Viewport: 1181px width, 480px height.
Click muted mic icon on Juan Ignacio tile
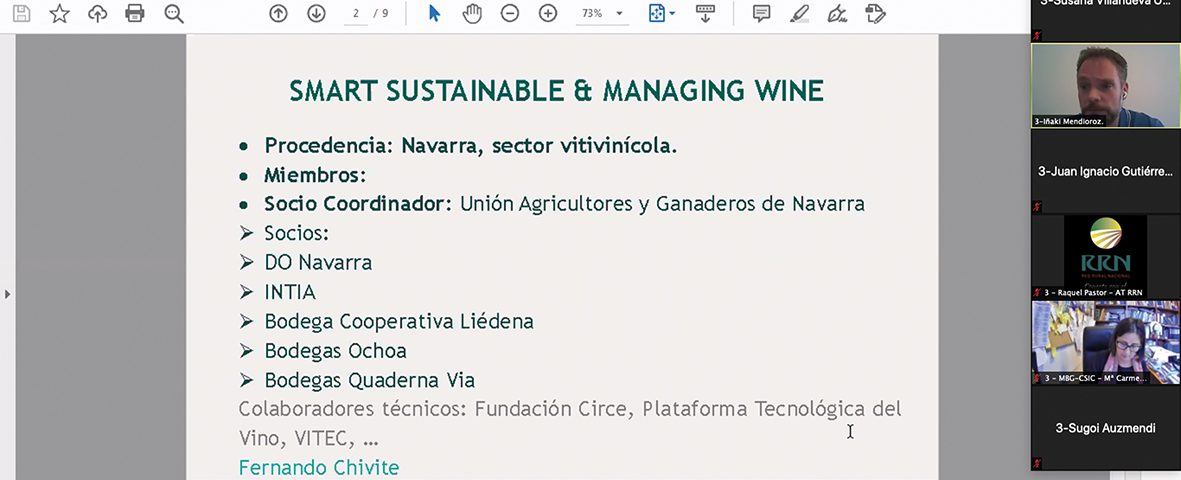coord(1038,206)
